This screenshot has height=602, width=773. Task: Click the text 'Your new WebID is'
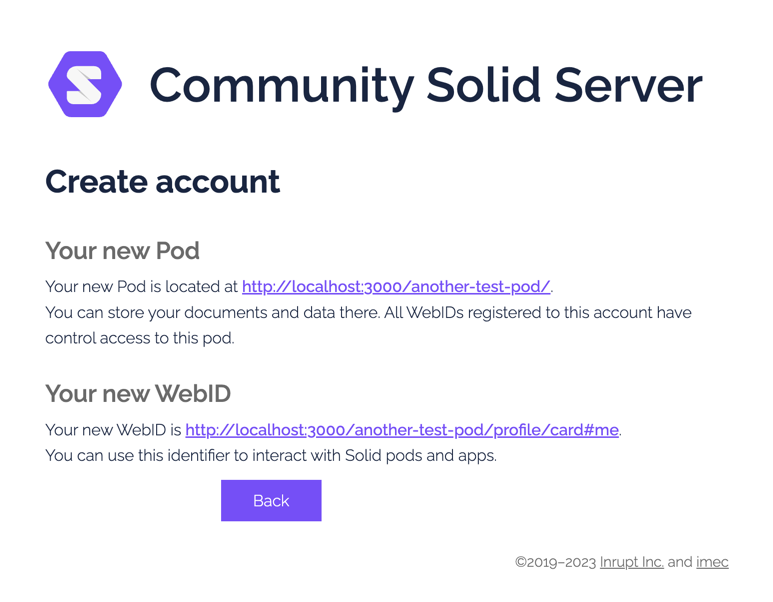(113, 430)
